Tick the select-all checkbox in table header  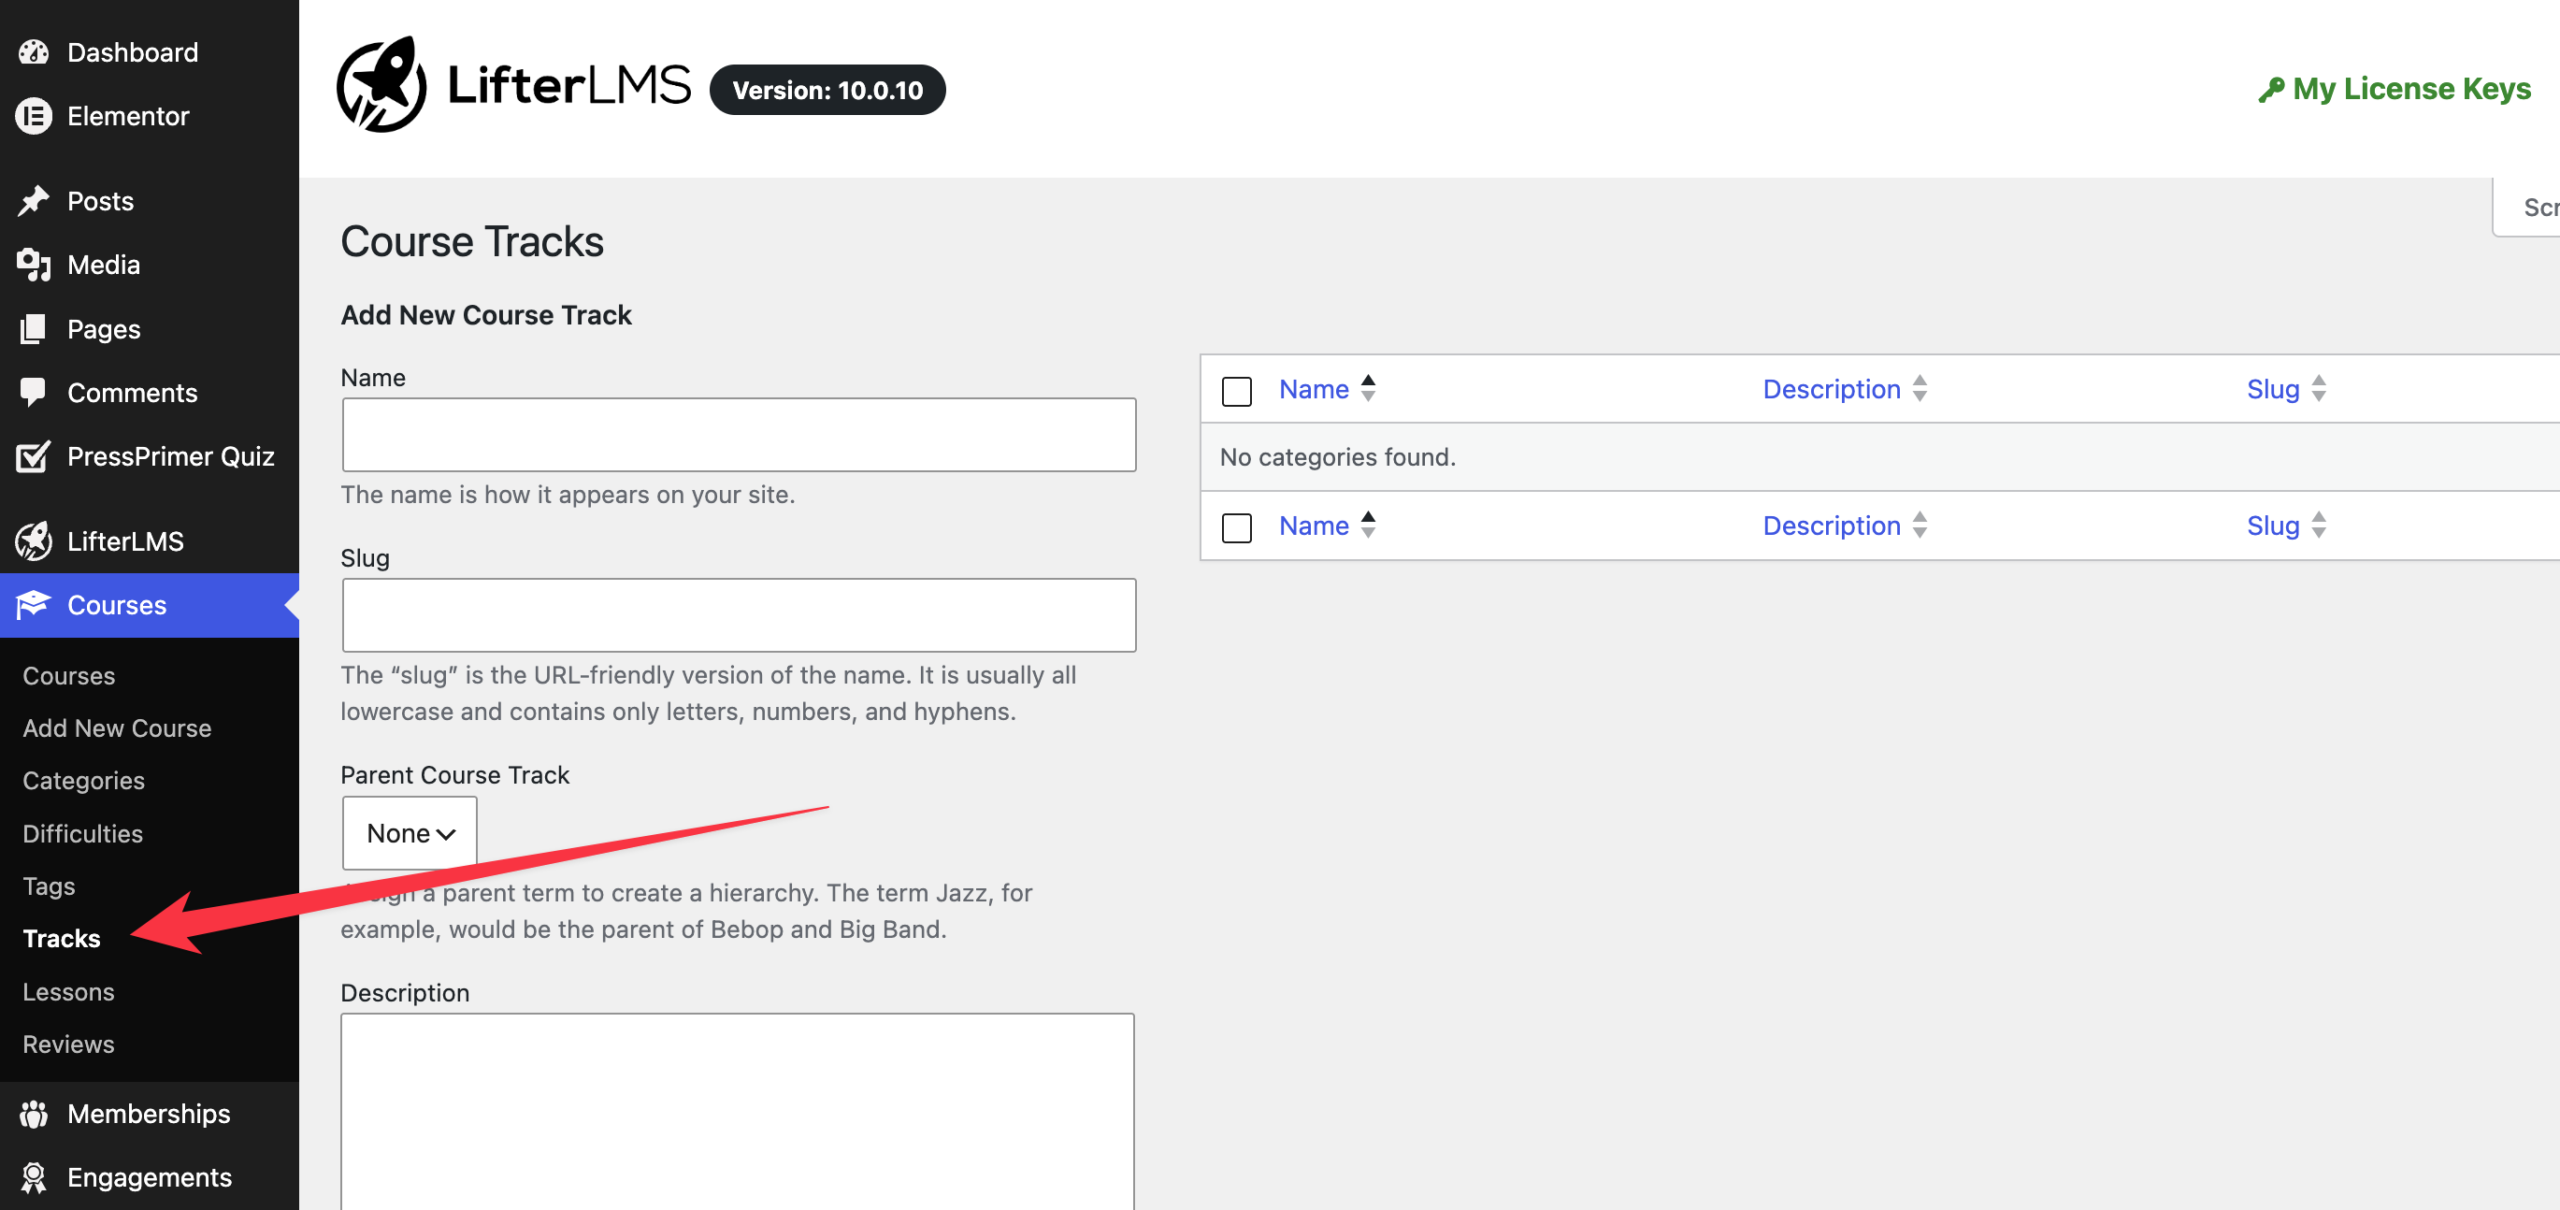1237,391
